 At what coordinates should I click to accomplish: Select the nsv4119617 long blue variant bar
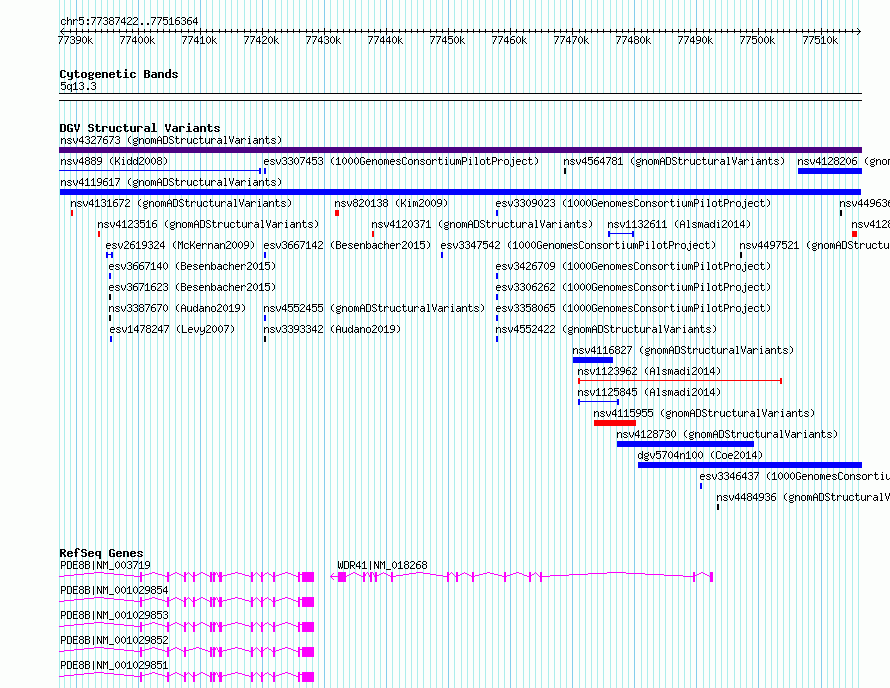point(460,192)
